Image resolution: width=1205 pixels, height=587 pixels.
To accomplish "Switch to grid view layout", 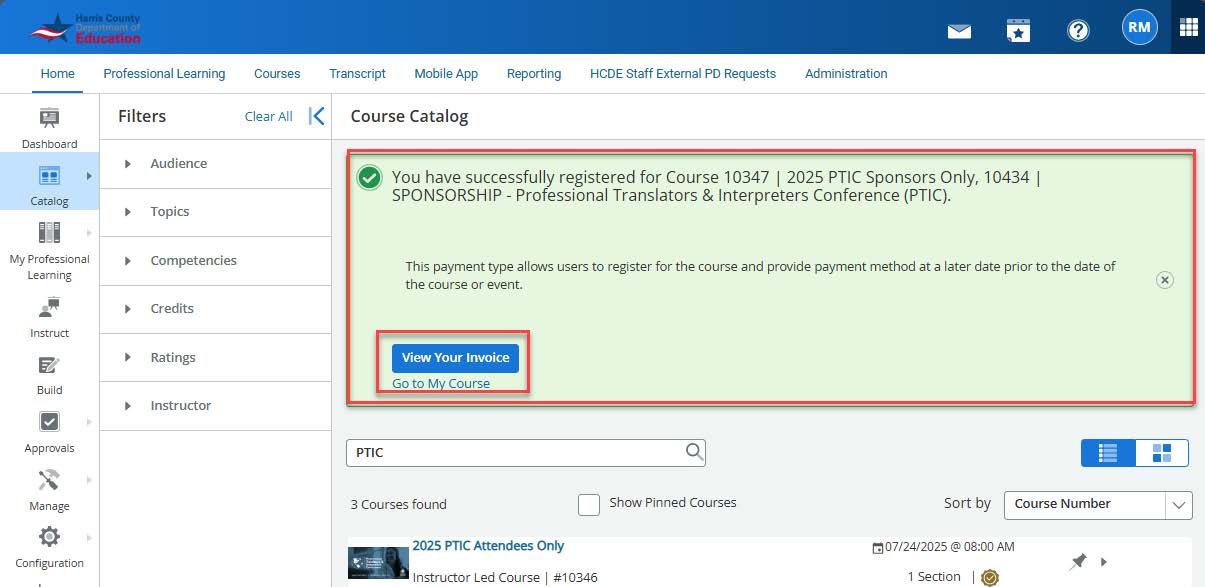I will (x=1162, y=453).
